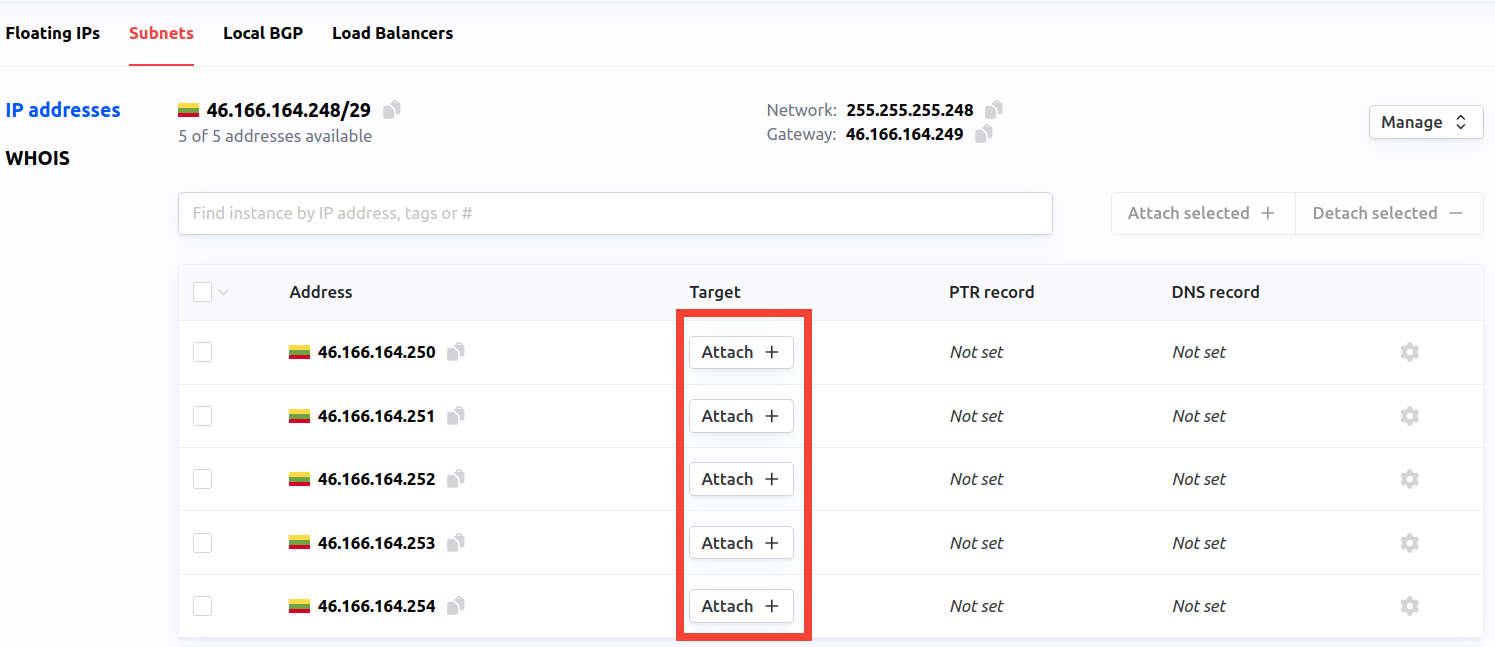Open the Manage dropdown

1426,121
